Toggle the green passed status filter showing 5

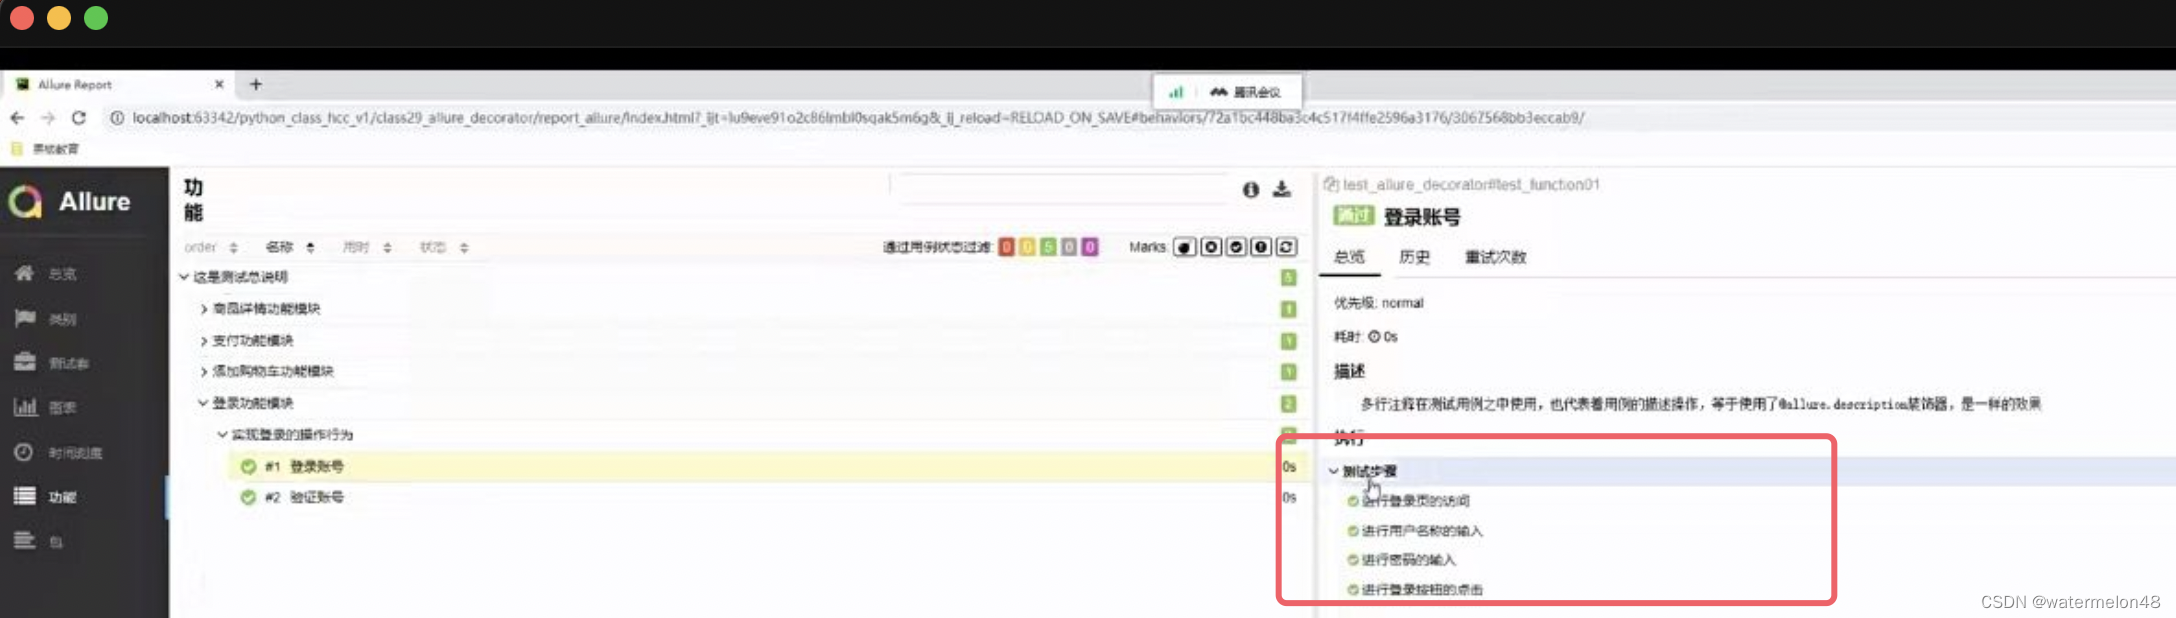click(x=1048, y=247)
